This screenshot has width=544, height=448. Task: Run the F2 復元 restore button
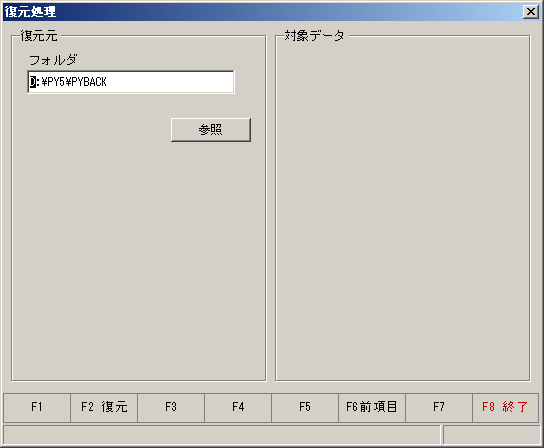104,407
